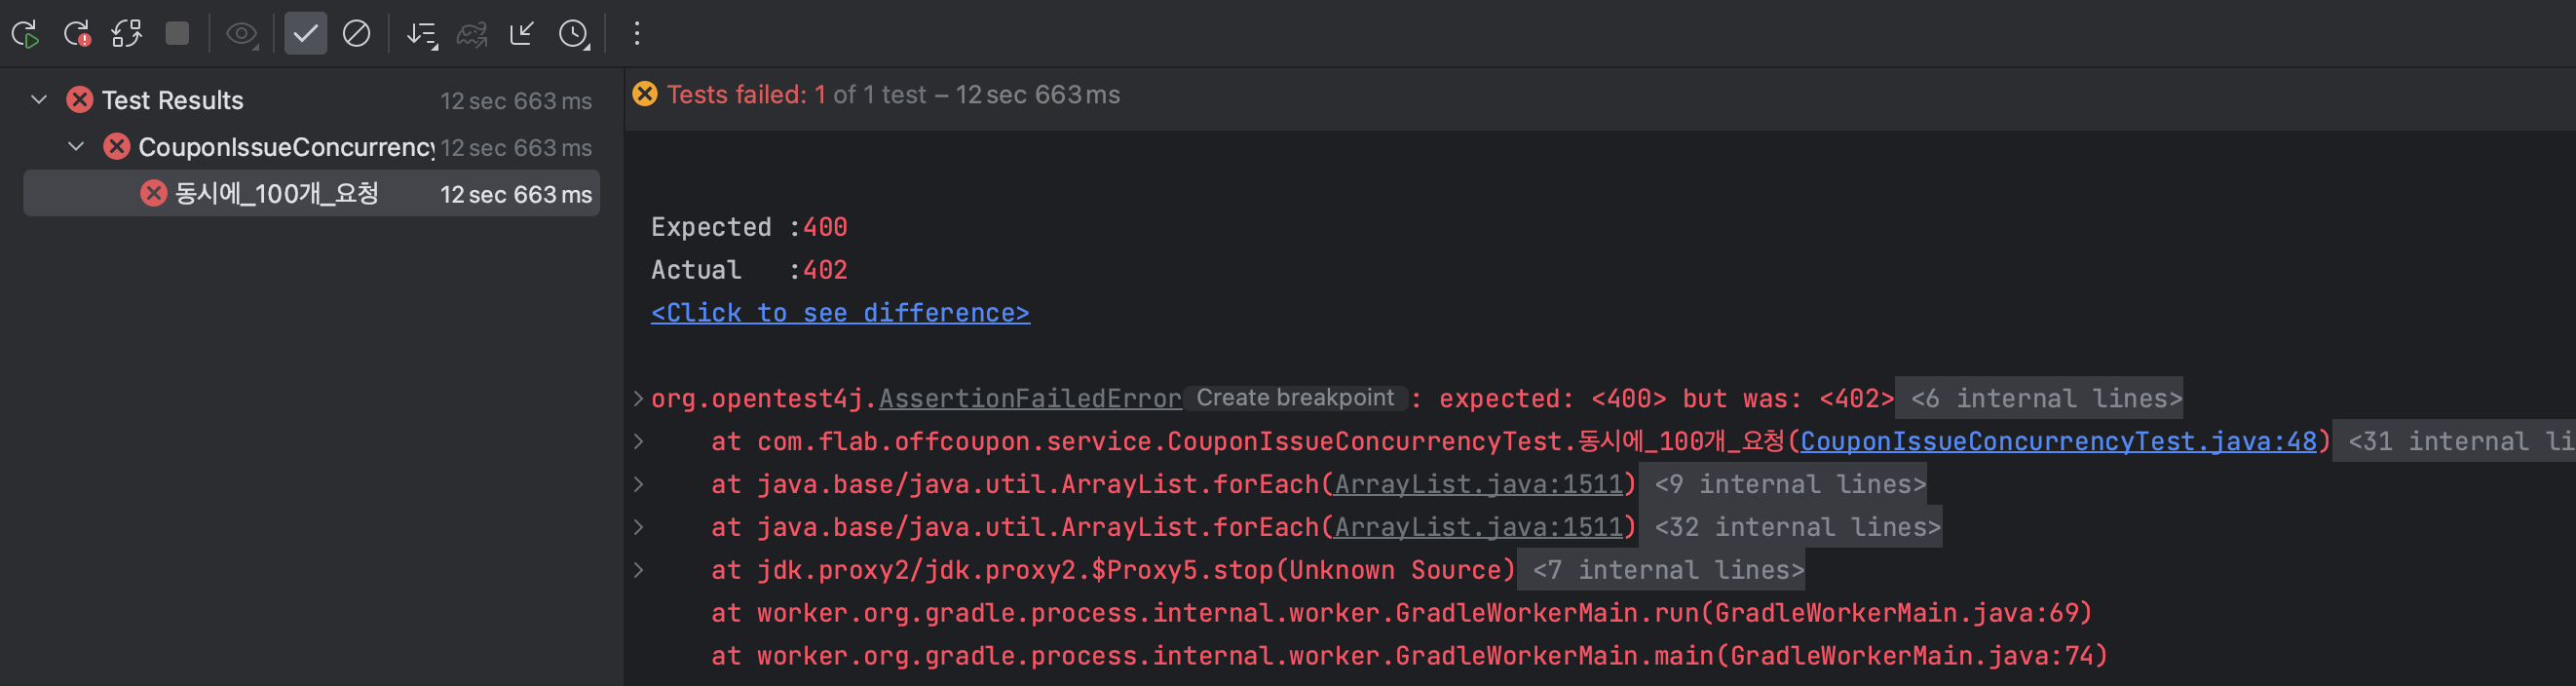This screenshot has height=686, width=2576.
Task: Click the Create breakpoint button
Action: pyautogui.click(x=1295, y=398)
